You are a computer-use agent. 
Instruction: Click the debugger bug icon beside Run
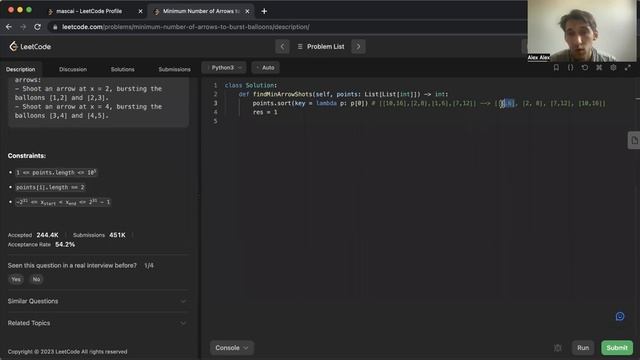pos(558,348)
